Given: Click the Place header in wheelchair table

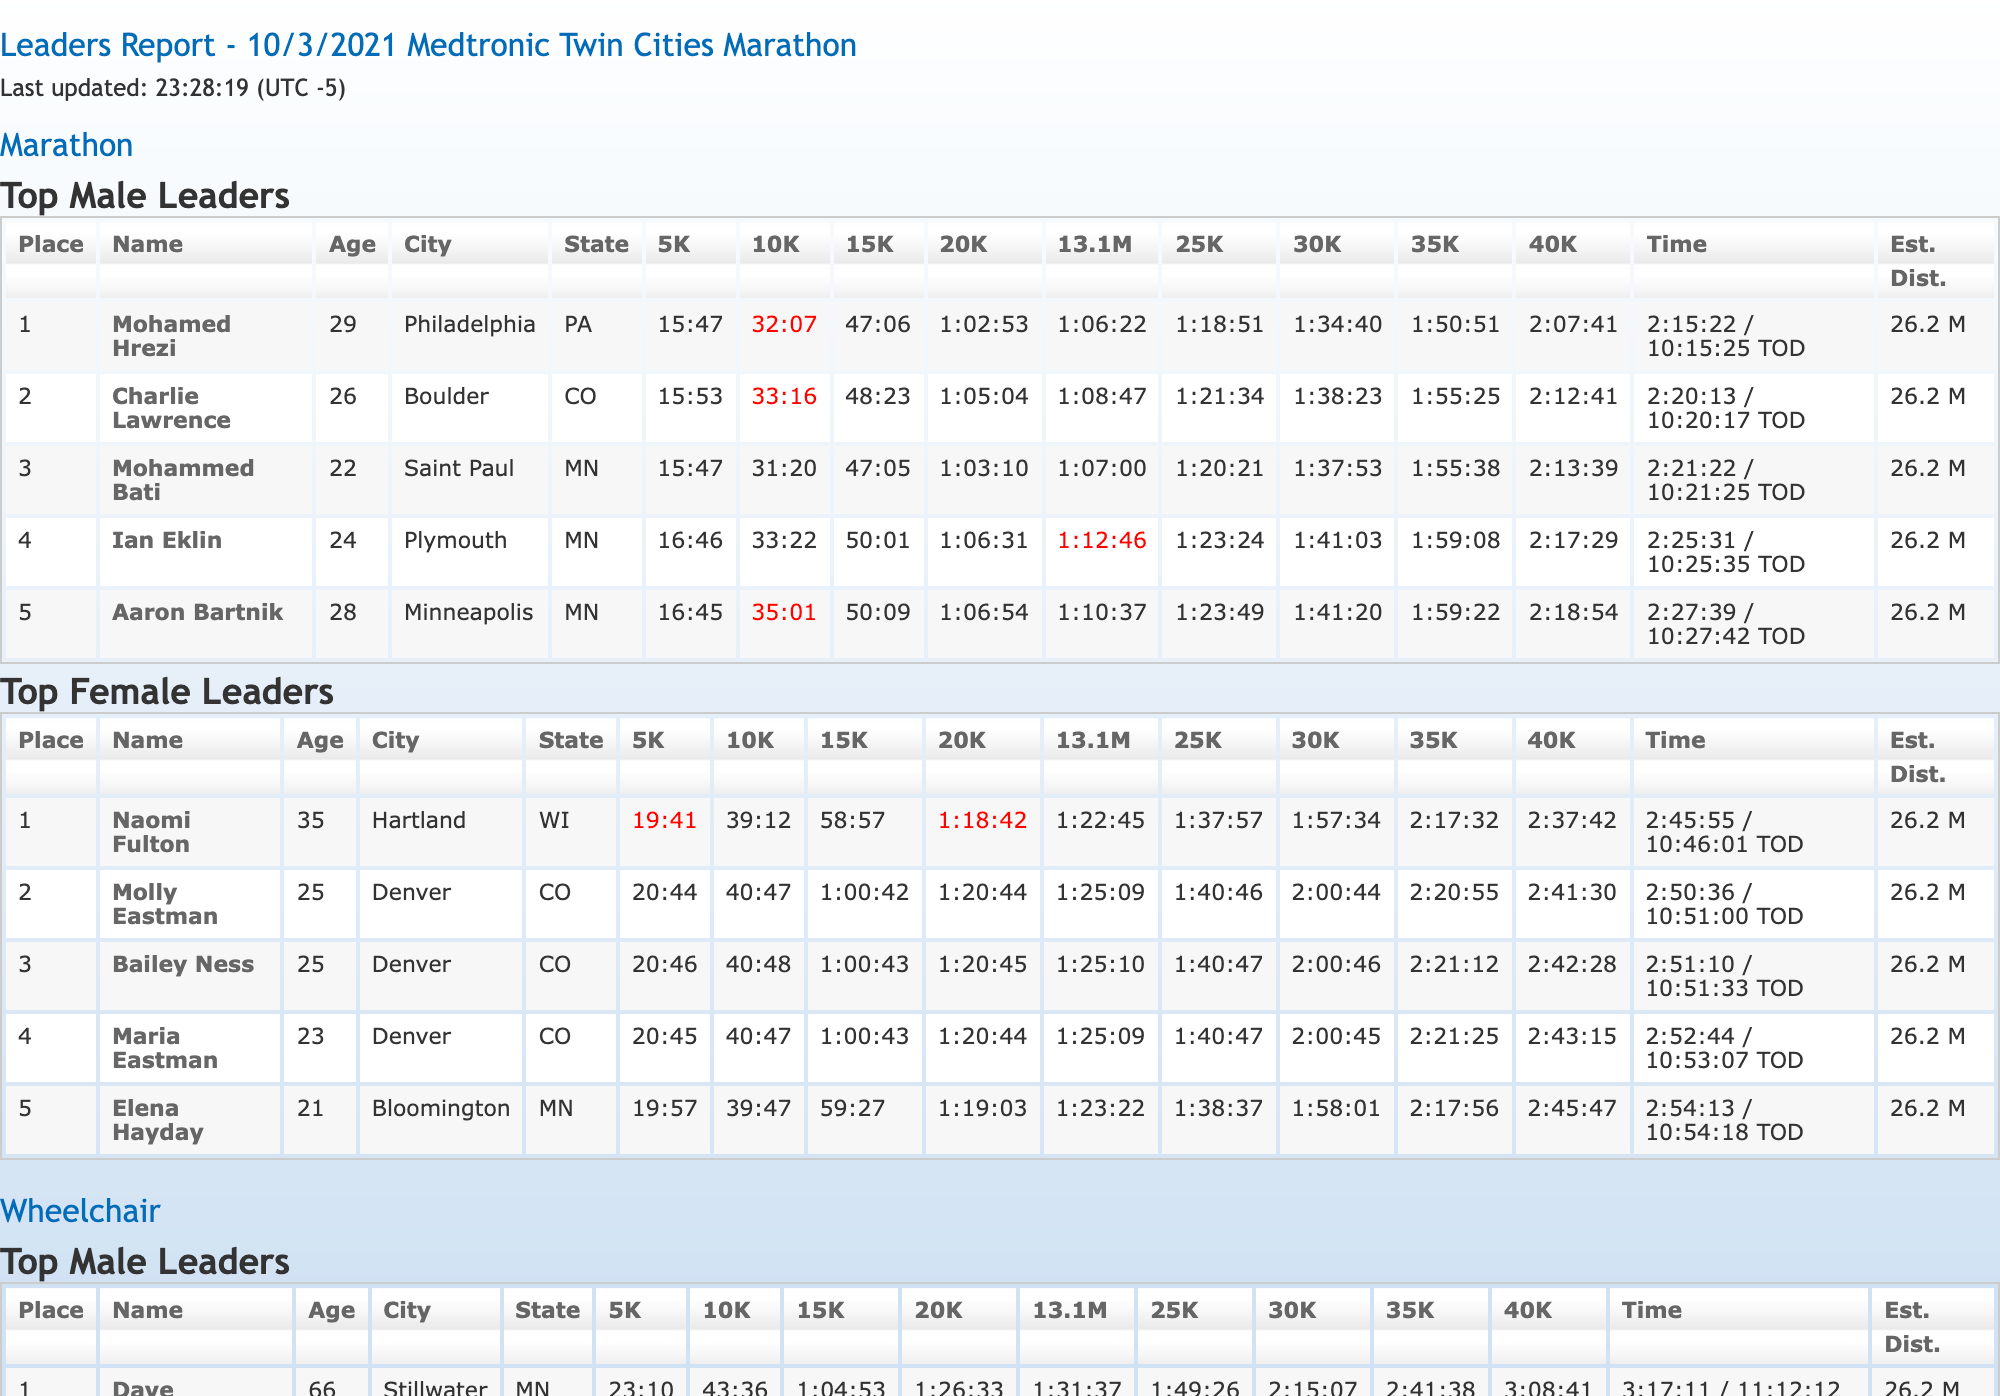Looking at the screenshot, I should tap(51, 1310).
